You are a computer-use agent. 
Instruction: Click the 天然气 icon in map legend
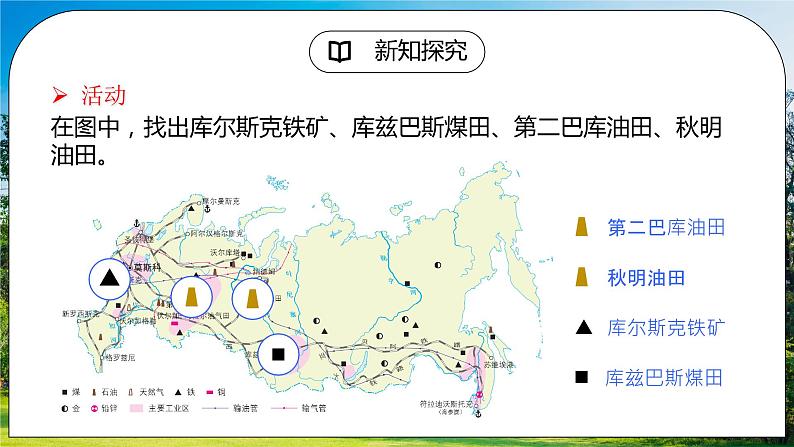131,392
